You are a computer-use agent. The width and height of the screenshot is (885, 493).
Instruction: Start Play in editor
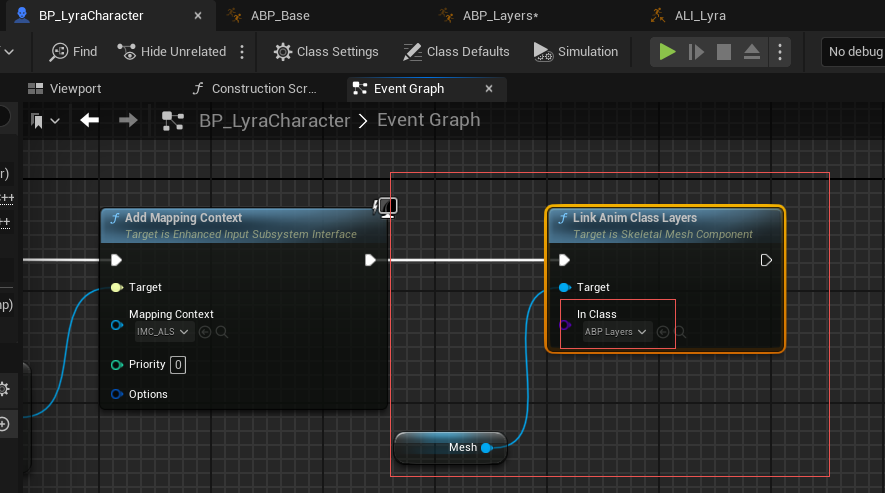coord(667,52)
